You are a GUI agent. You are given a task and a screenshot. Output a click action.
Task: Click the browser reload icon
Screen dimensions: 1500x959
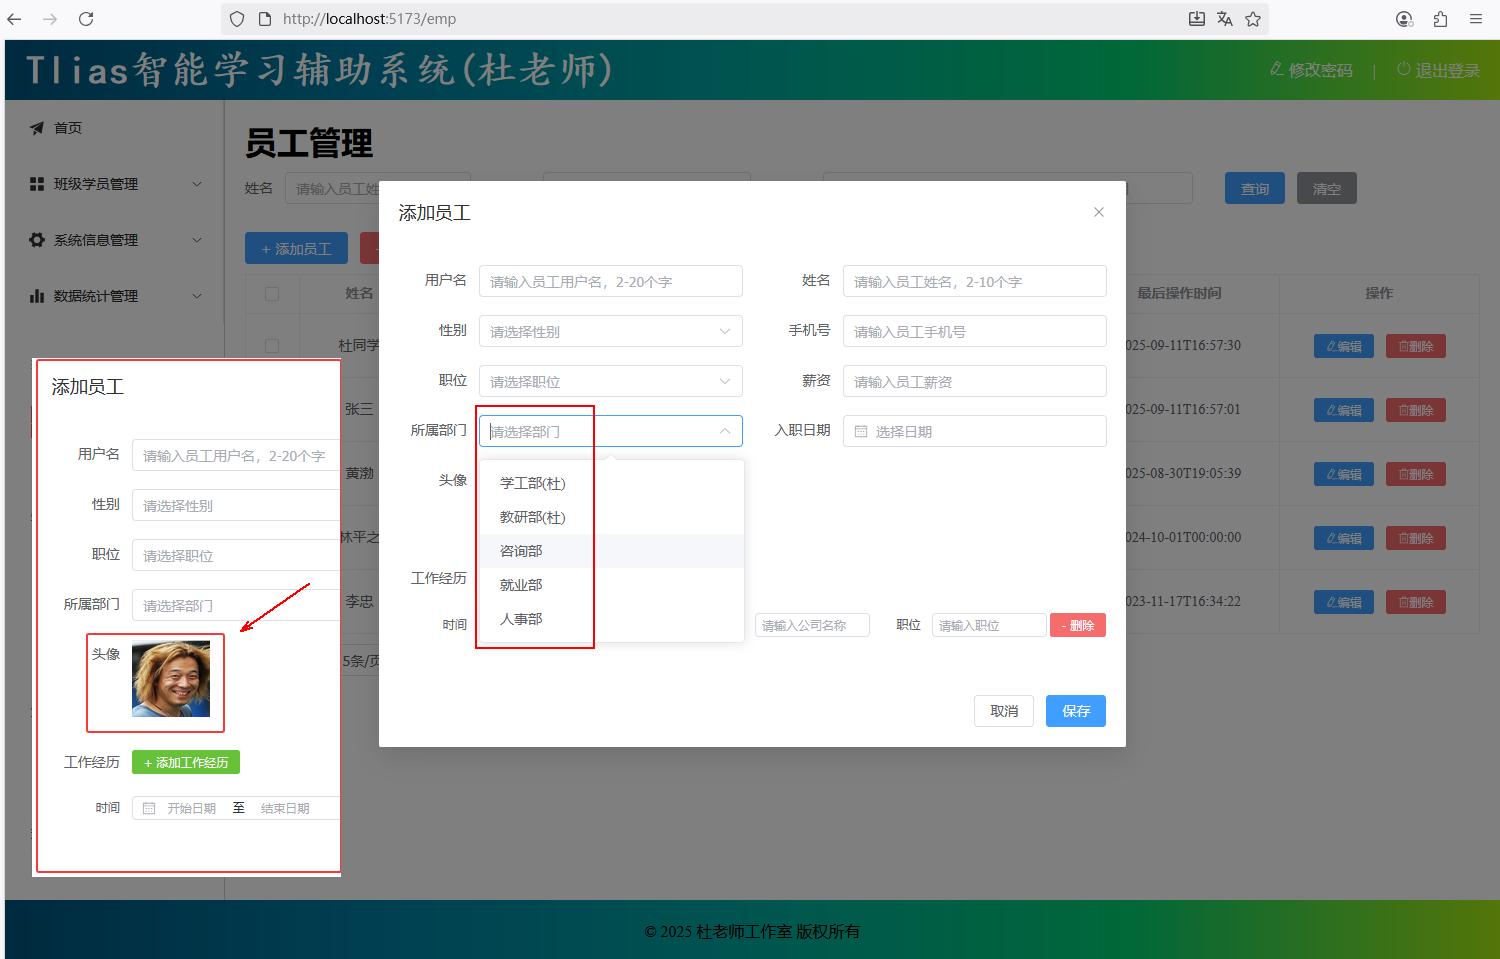(x=86, y=19)
